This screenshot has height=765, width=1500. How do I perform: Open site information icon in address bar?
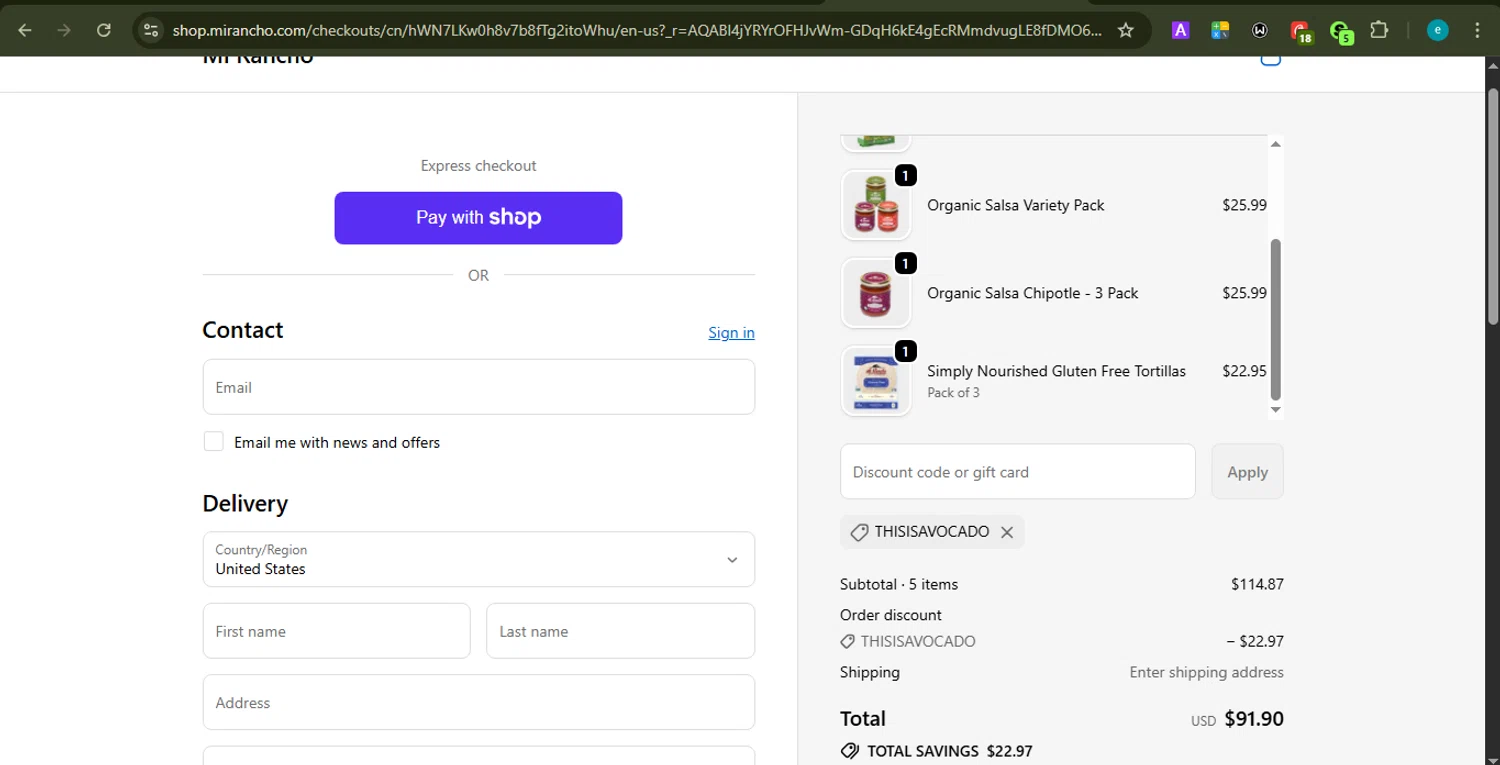151,30
